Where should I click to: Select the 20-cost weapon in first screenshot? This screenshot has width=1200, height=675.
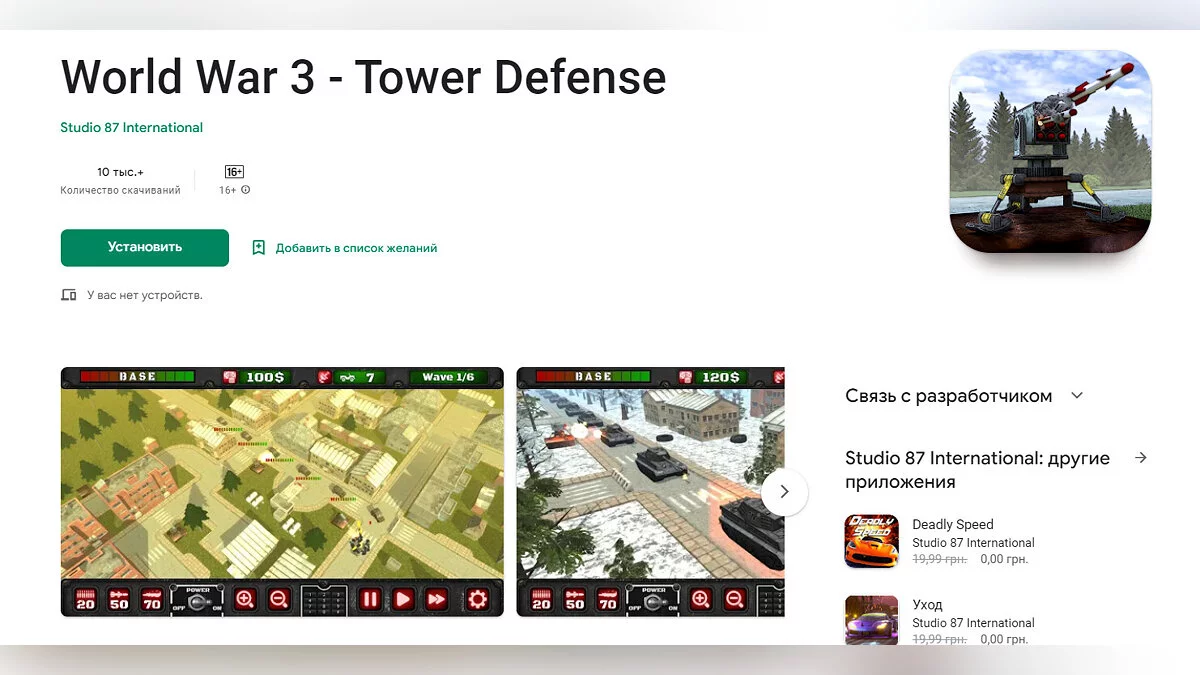click(x=85, y=599)
